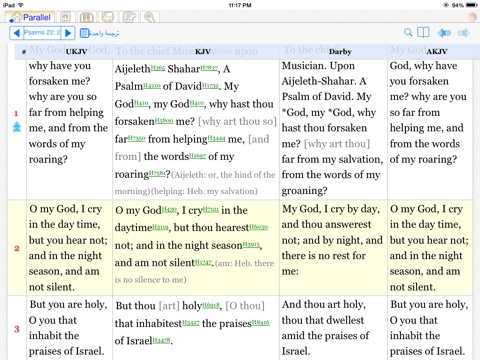Open the magnifier search tab

point(149,17)
